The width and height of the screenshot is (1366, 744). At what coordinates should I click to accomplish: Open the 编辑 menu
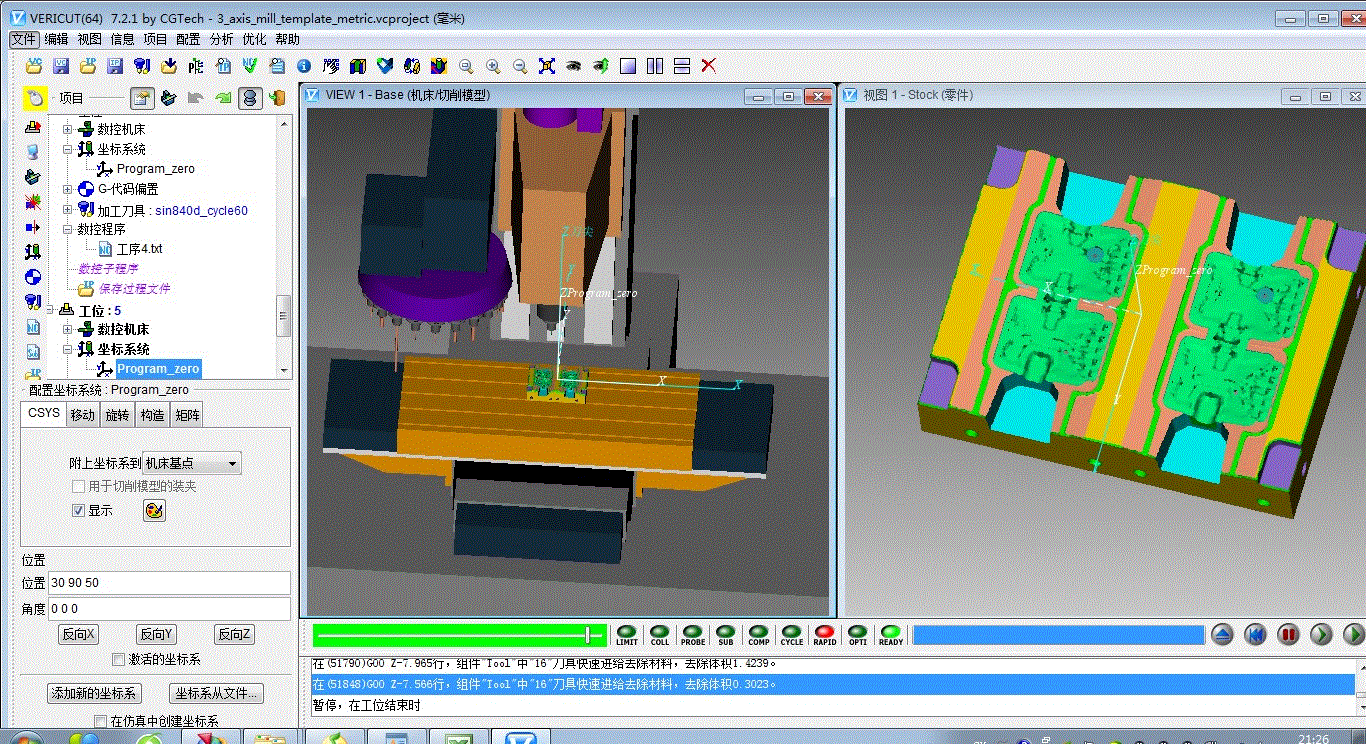[56, 39]
